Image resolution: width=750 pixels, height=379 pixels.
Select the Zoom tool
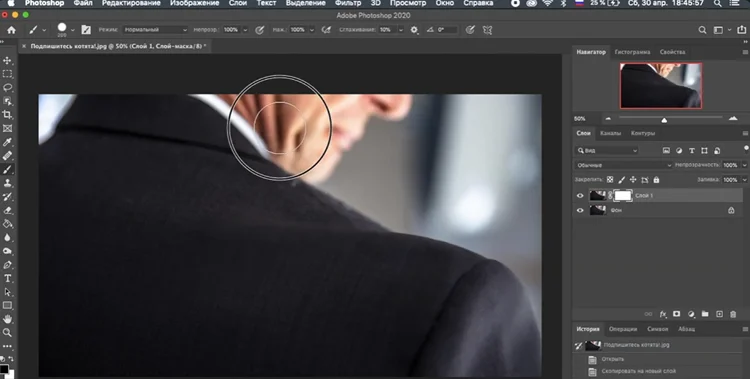[x=8, y=333]
